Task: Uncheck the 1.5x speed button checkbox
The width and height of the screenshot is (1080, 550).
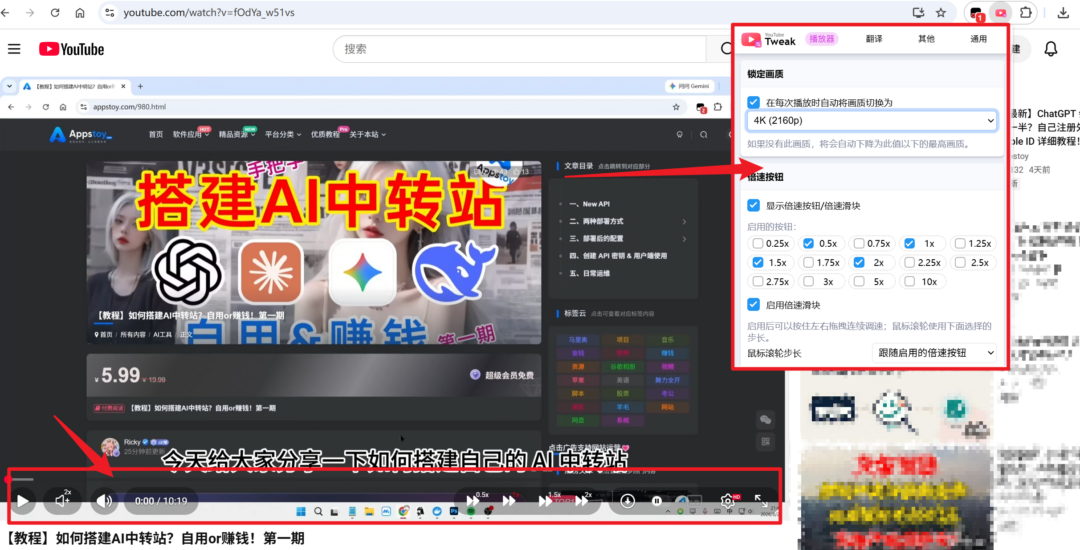Action: coord(758,262)
